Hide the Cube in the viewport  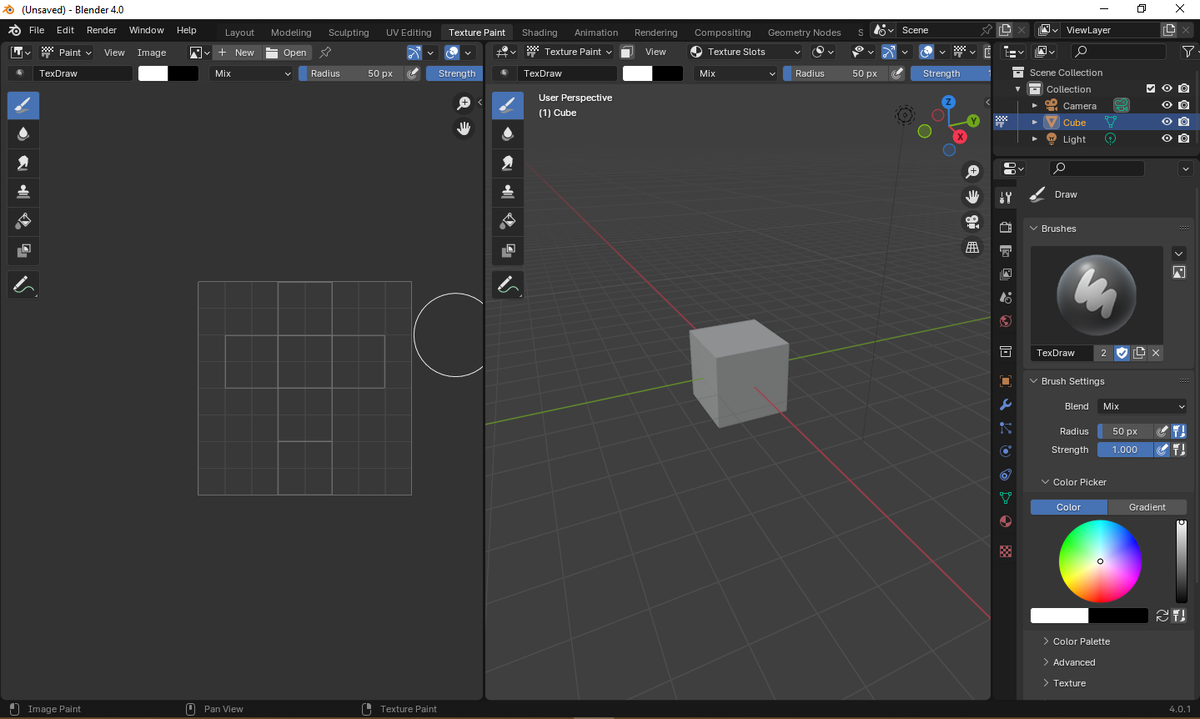click(x=1166, y=122)
